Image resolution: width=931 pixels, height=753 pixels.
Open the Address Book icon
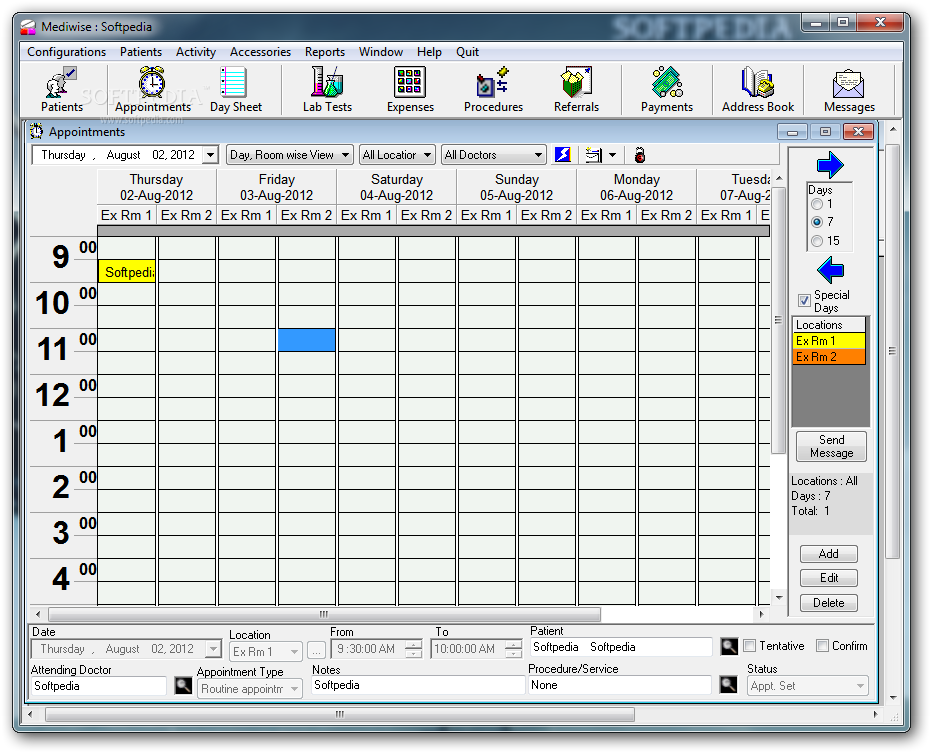tap(758, 89)
